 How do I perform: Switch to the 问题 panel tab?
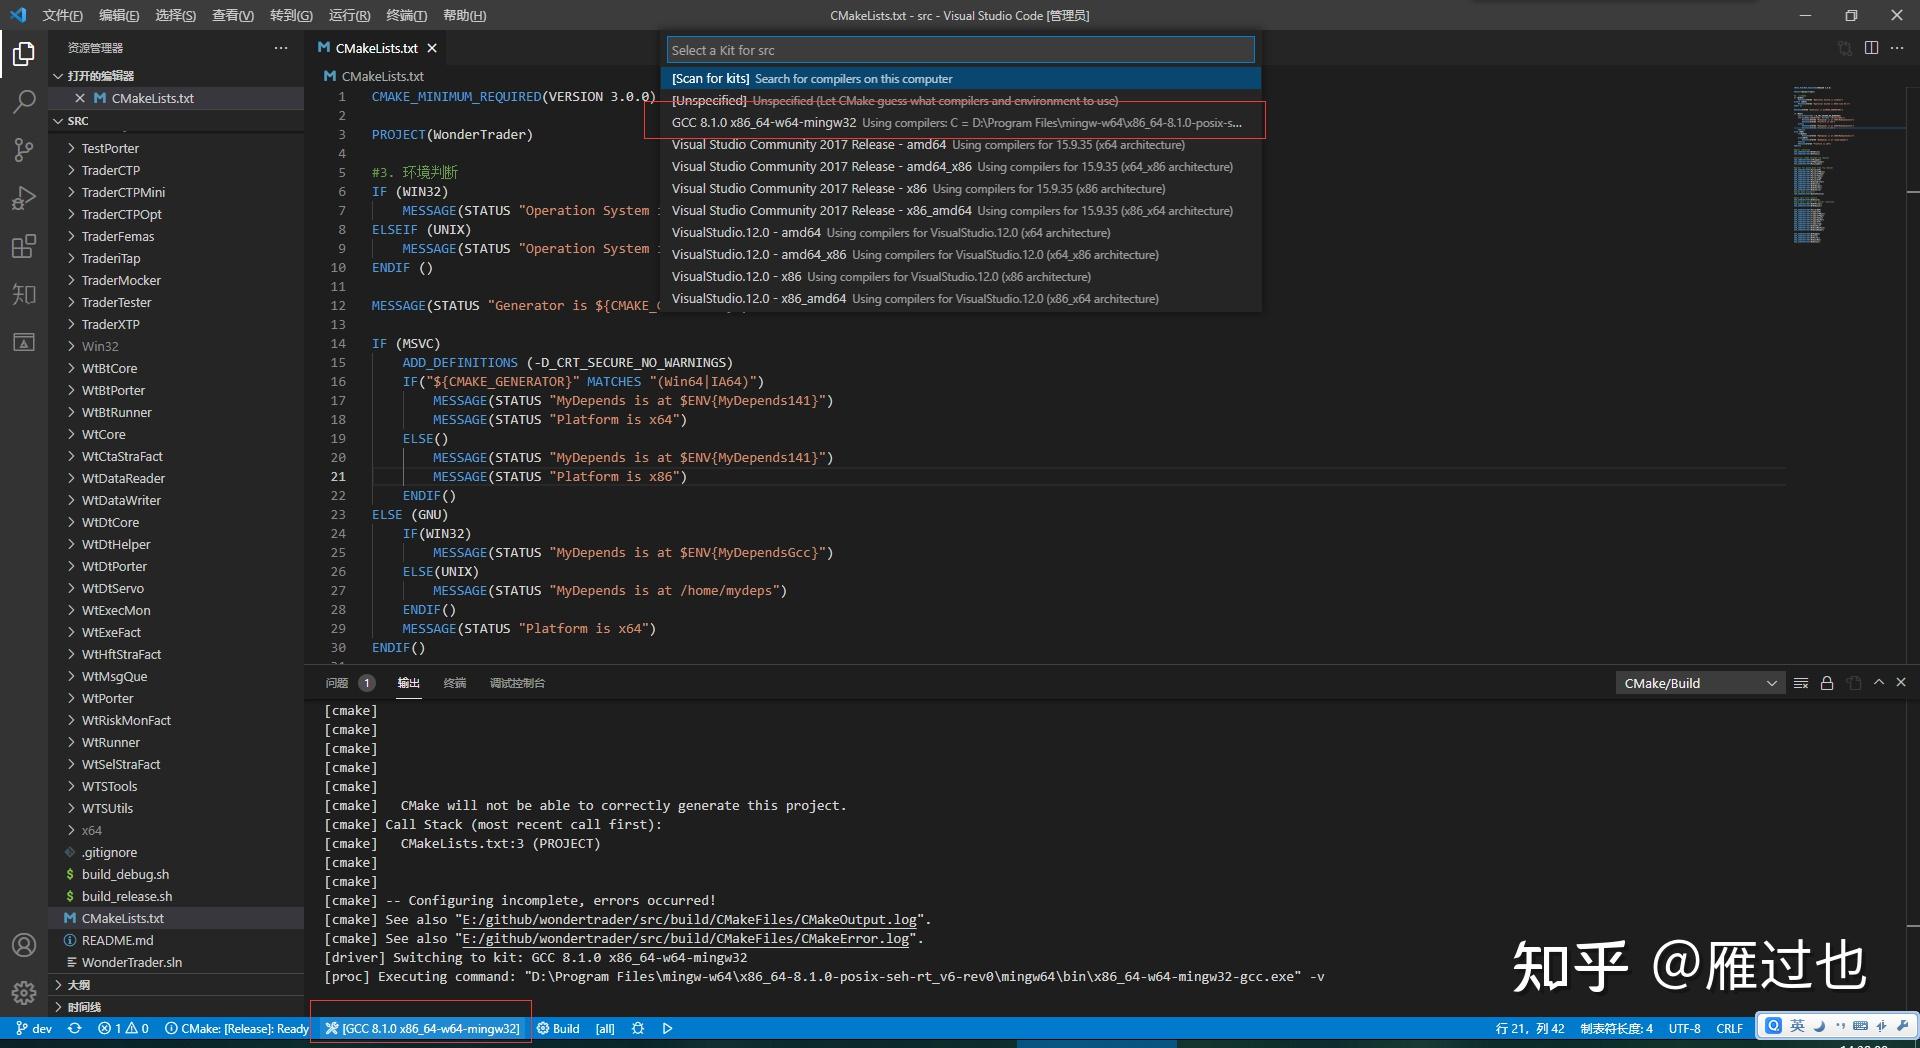337,683
